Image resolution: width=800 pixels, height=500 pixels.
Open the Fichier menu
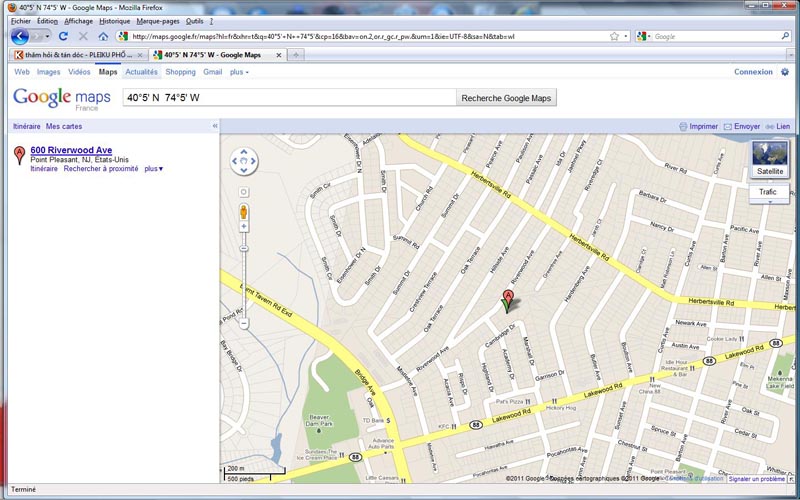click(x=21, y=21)
